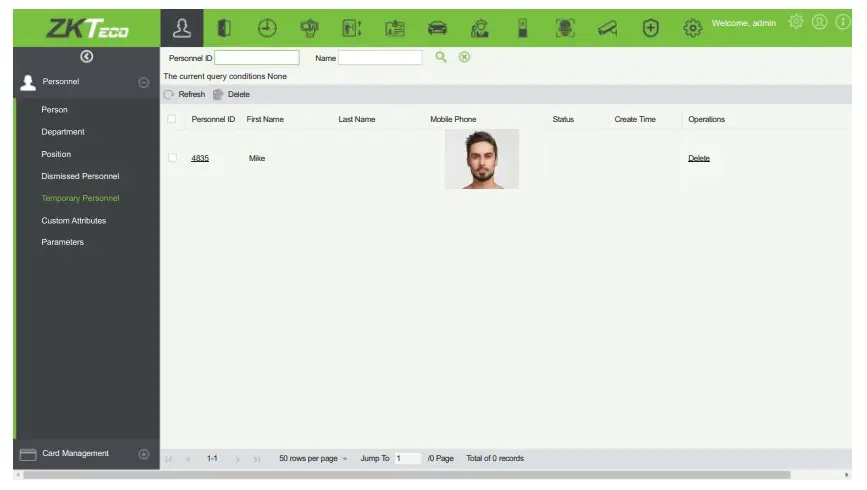867x490 pixels.
Task: Open the Entrance control turnstile icon
Action: click(x=523, y=28)
